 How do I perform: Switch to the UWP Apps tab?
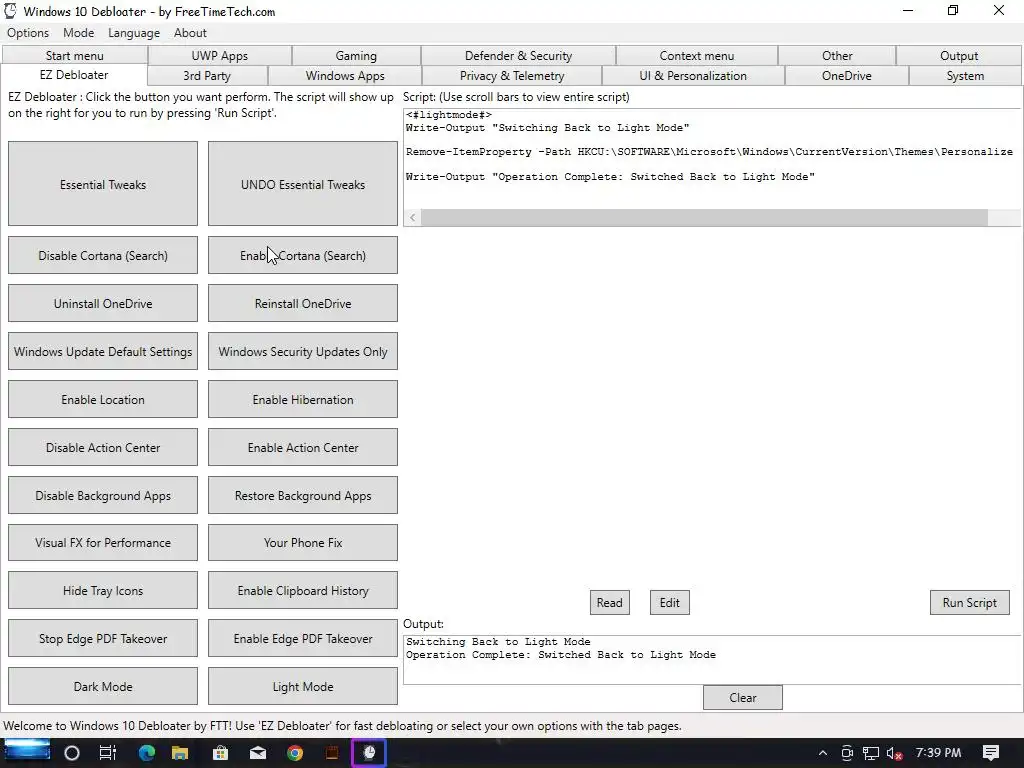coord(219,56)
